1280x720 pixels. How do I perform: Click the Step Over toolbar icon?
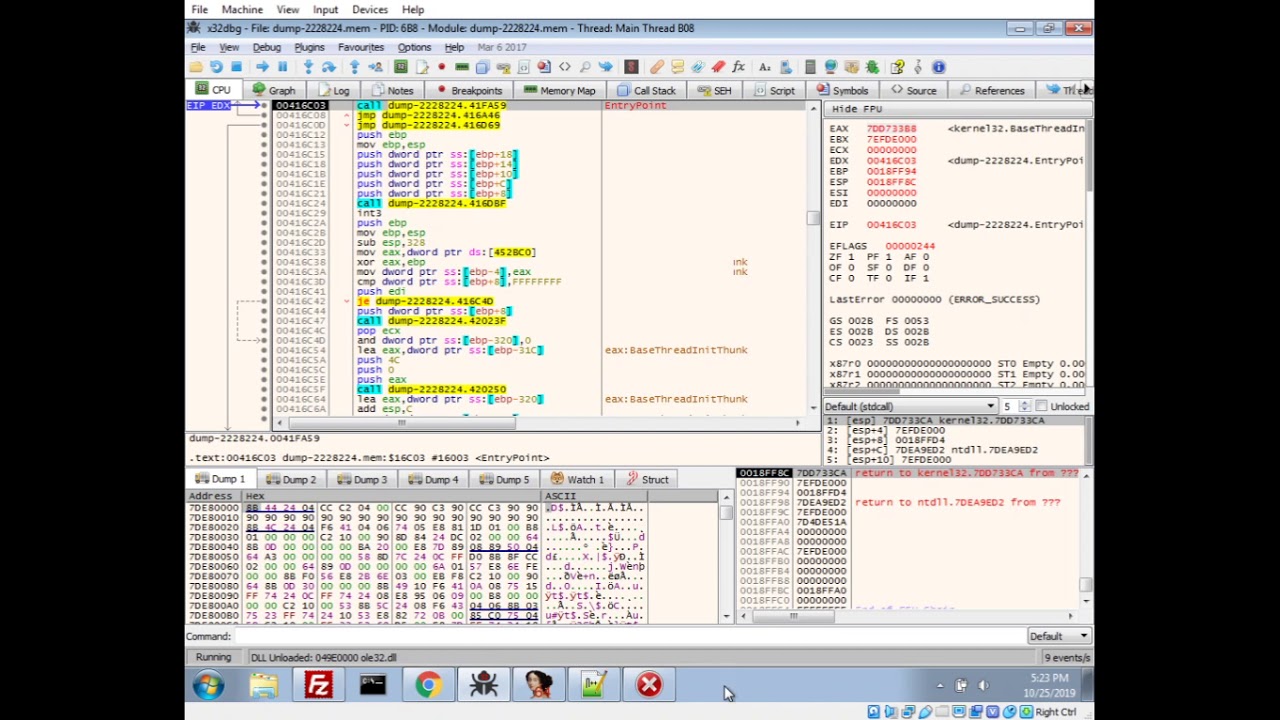click(329, 67)
